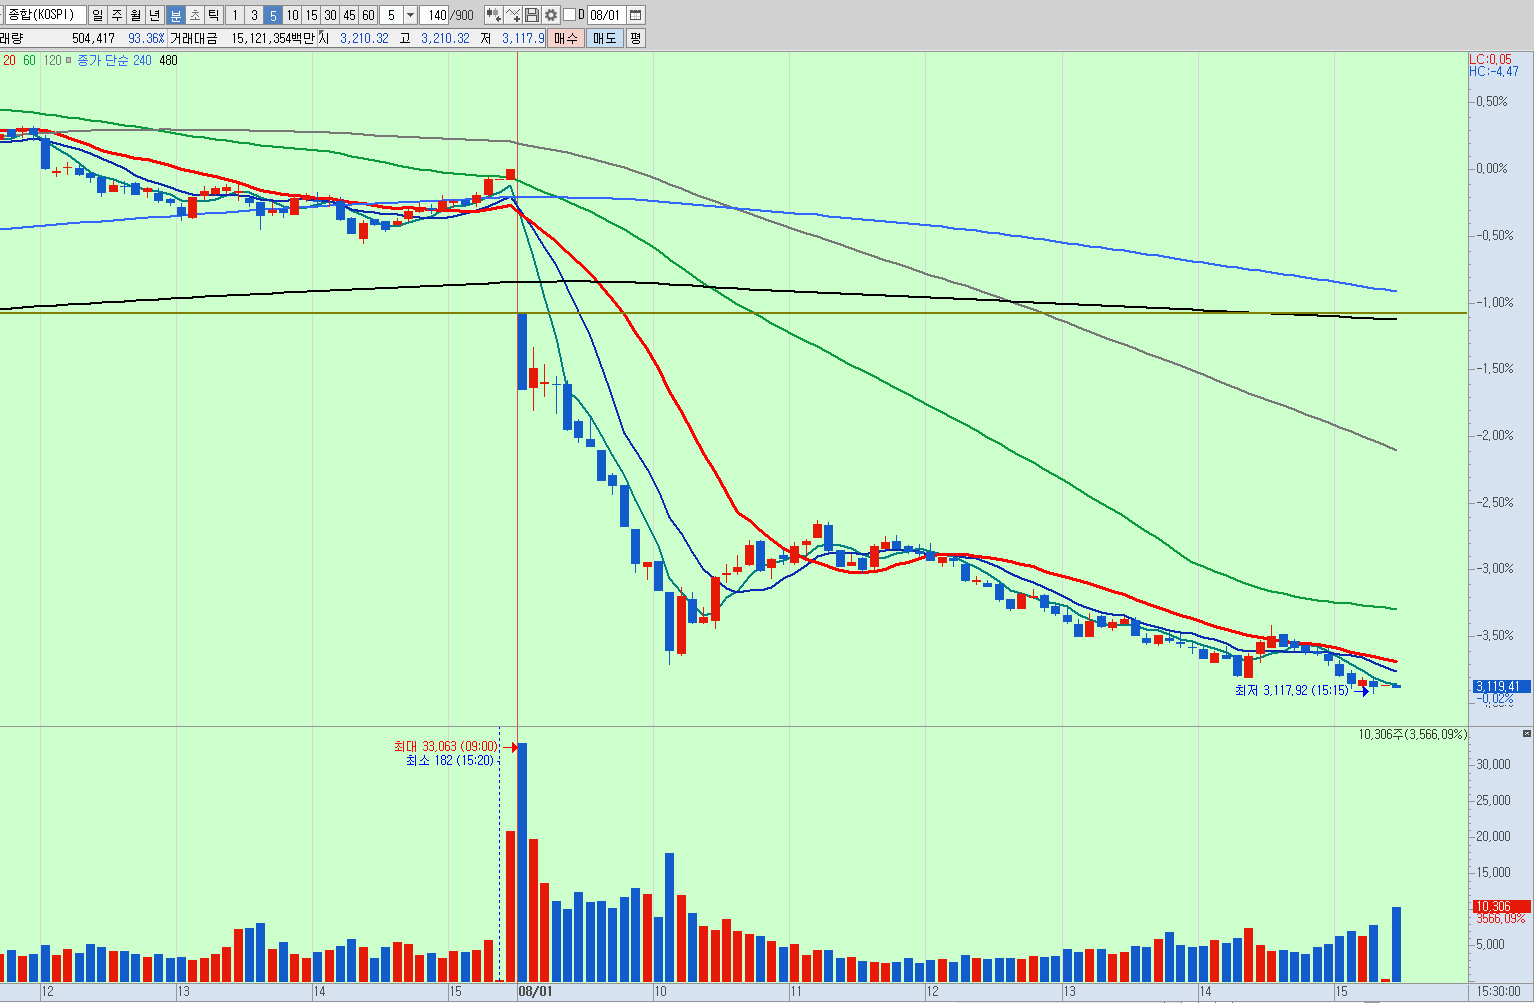Select the yearly (년) chart period
Image resolution: width=1534 pixels, height=1003 pixels.
(155, 15)
